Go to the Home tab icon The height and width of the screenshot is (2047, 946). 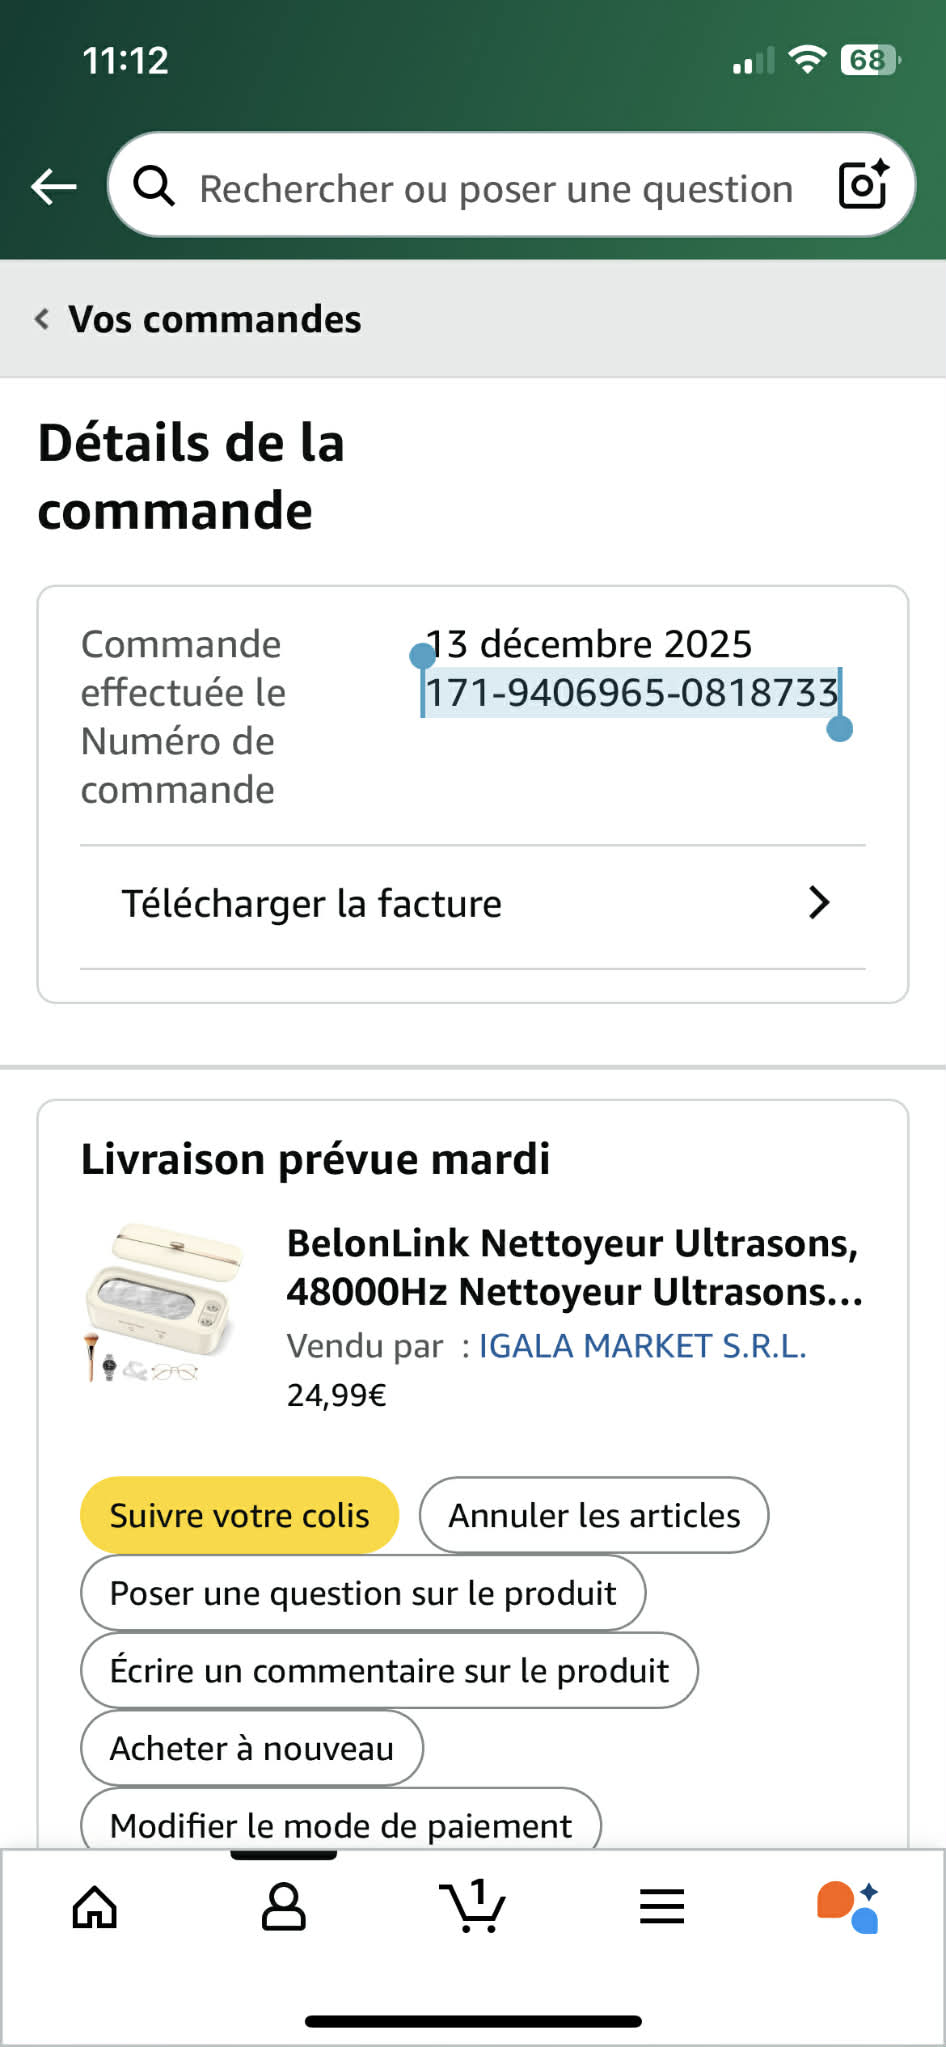point(95,1906)
